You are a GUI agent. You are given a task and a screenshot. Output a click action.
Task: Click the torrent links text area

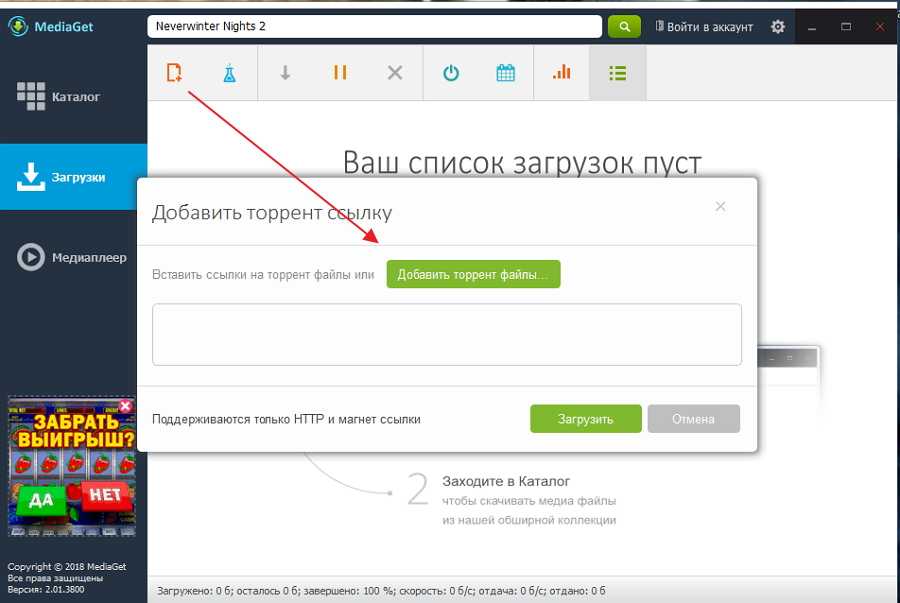click(447, 334)
